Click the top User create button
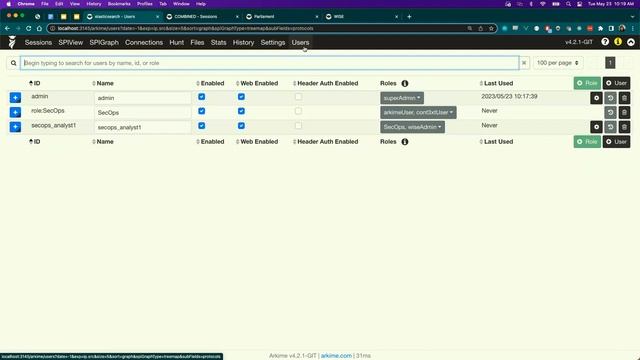Screen dimensions: 640x360 [616, 83]
